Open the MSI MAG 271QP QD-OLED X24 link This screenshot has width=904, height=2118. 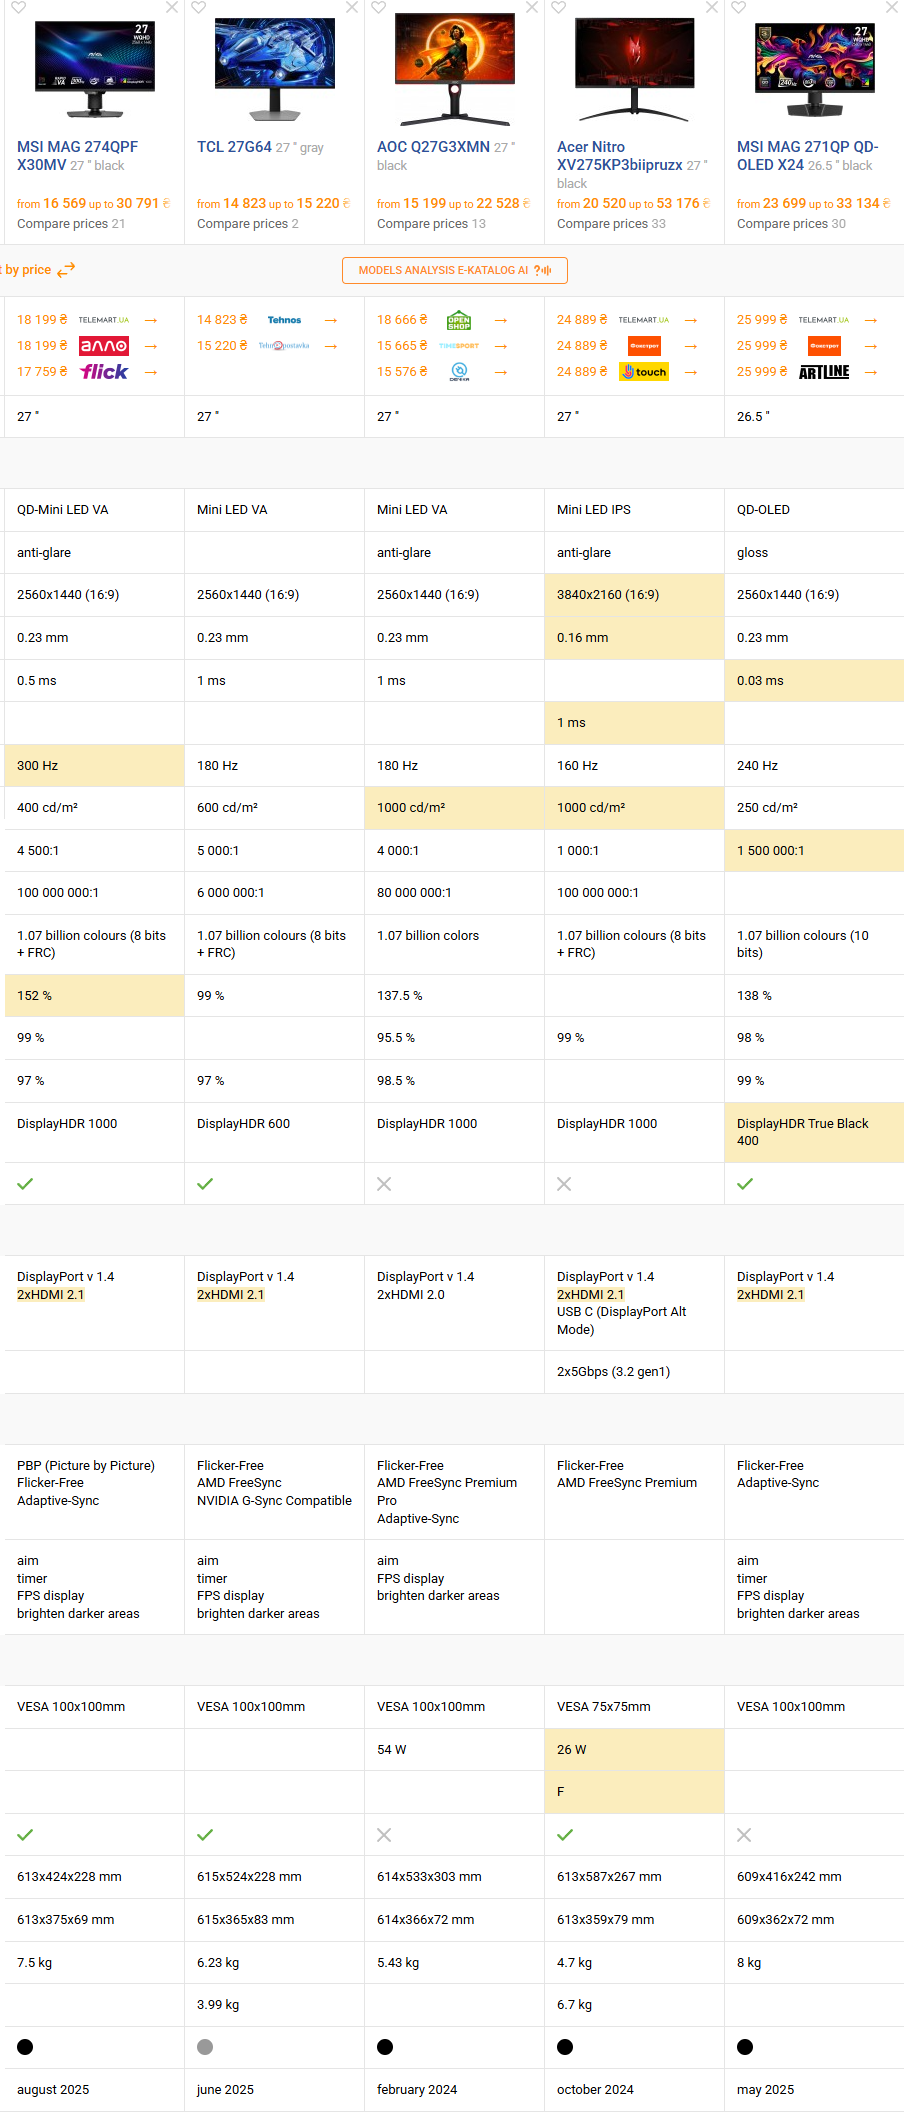(808, 156)
